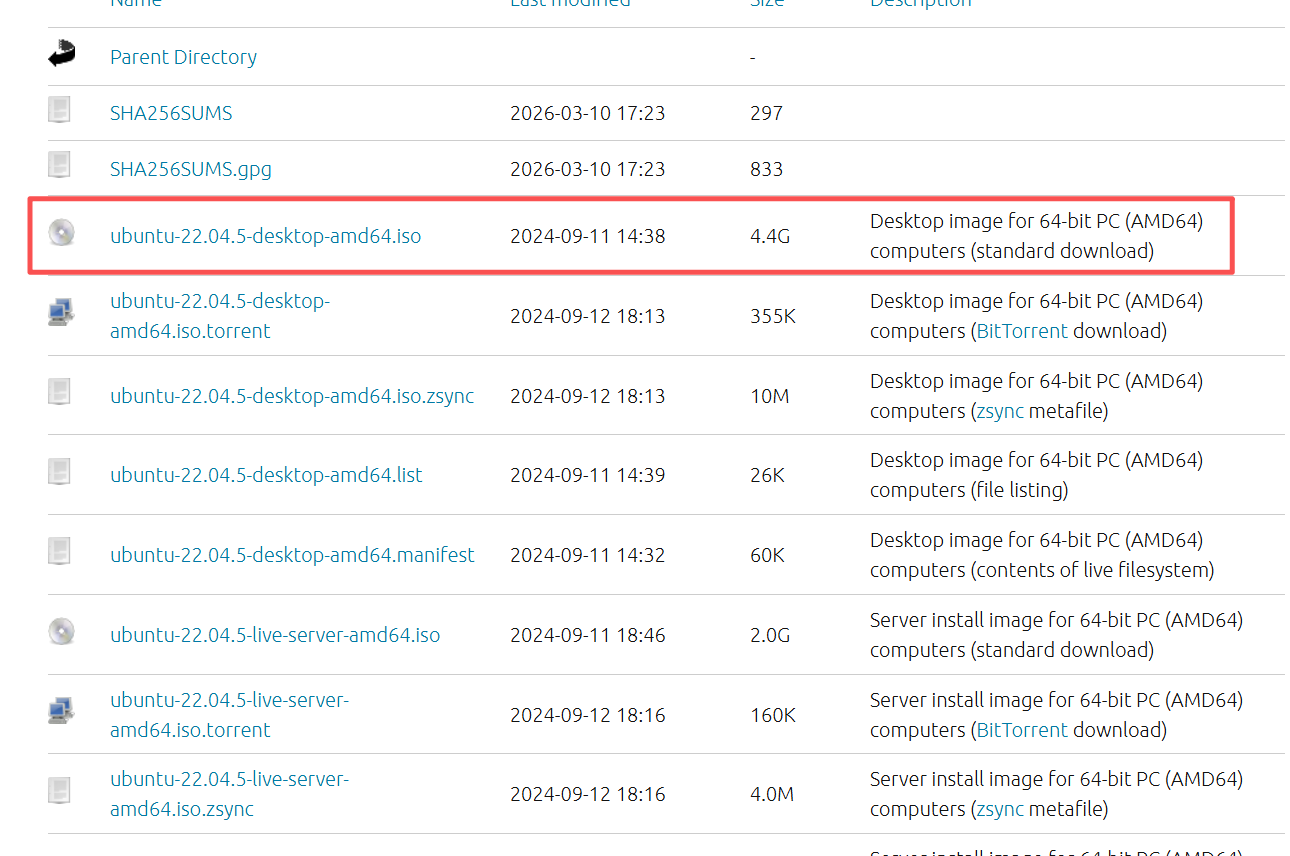Viewport: 1290px width, 856px height.
Task: Click the size value "26K"
Action: [x=767, y=475]
